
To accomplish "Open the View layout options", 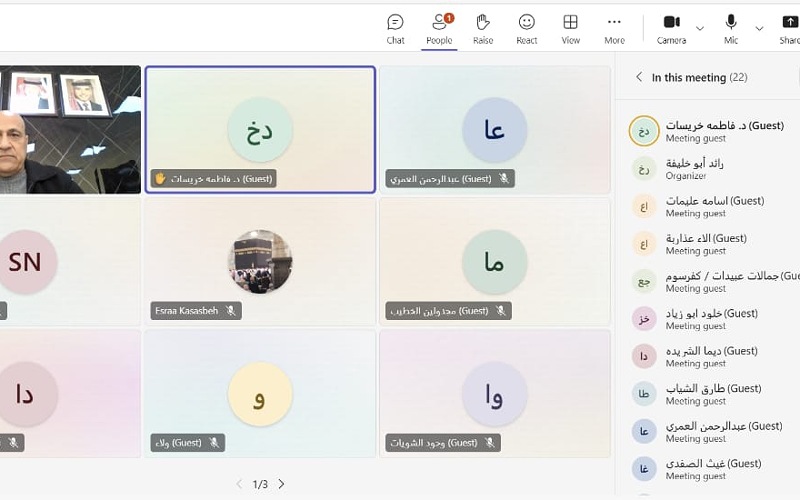I will (570, 28).
